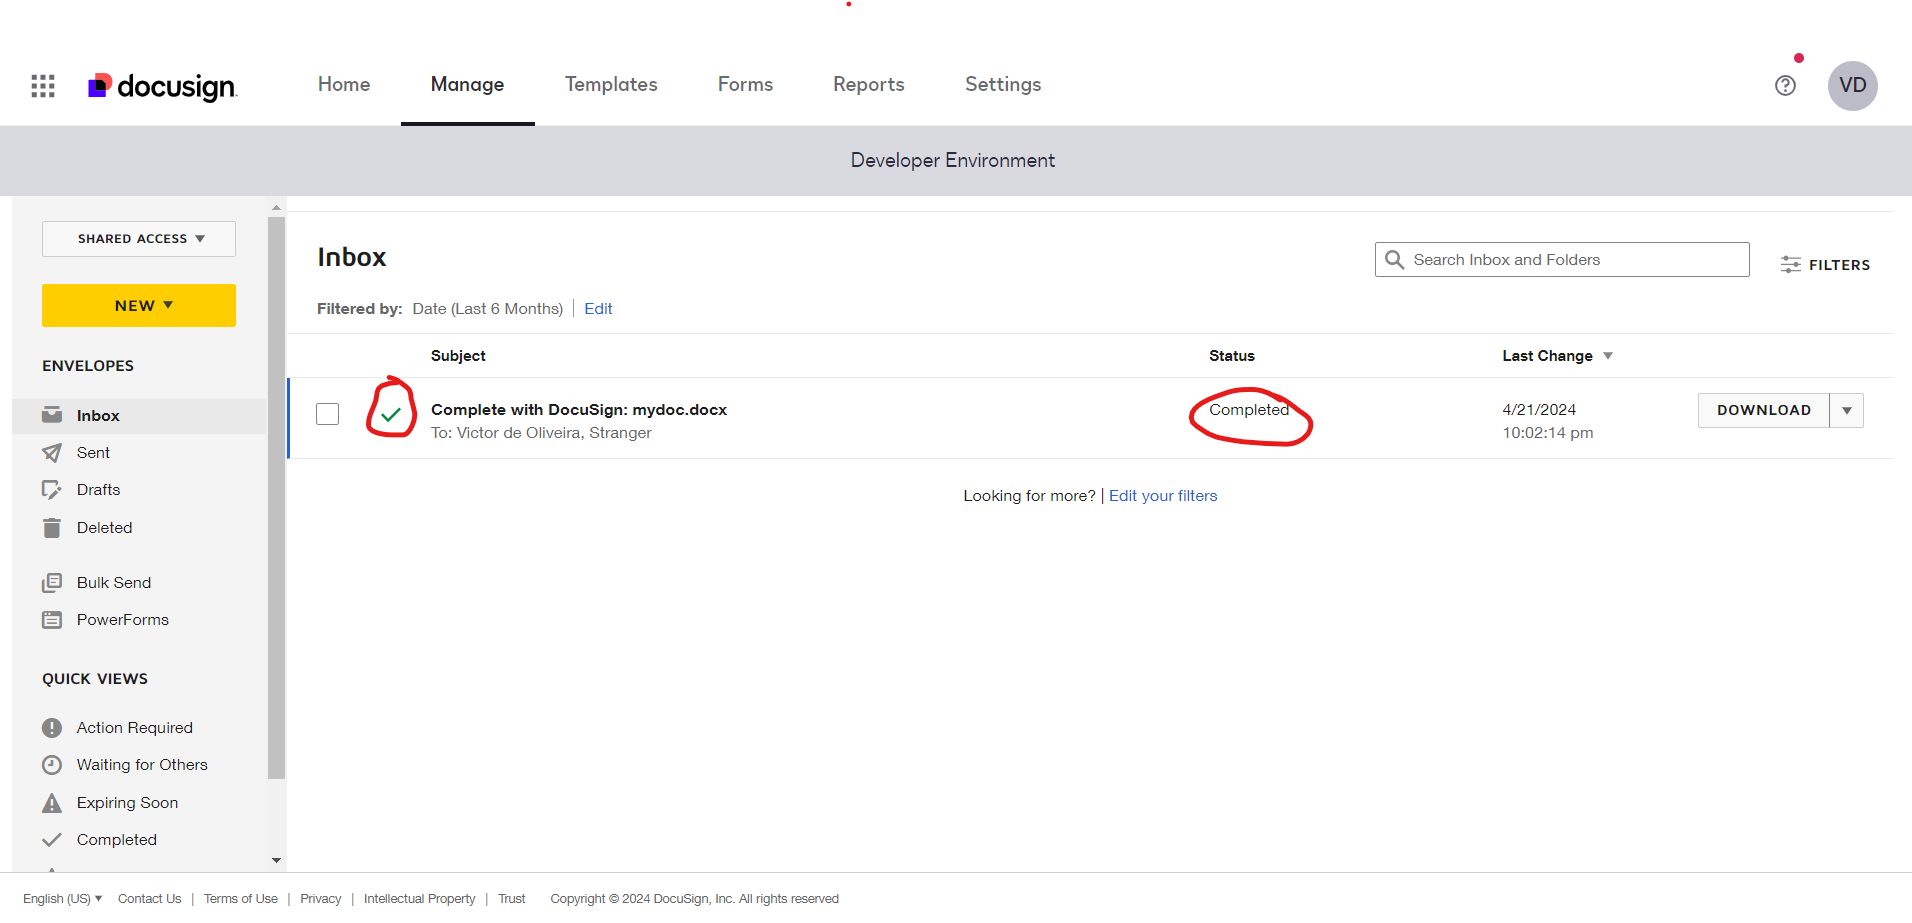Open the VD user avatar menu
Image resolution: width=1912 pixels, height=923 pixels.
tap(1852, 86)
